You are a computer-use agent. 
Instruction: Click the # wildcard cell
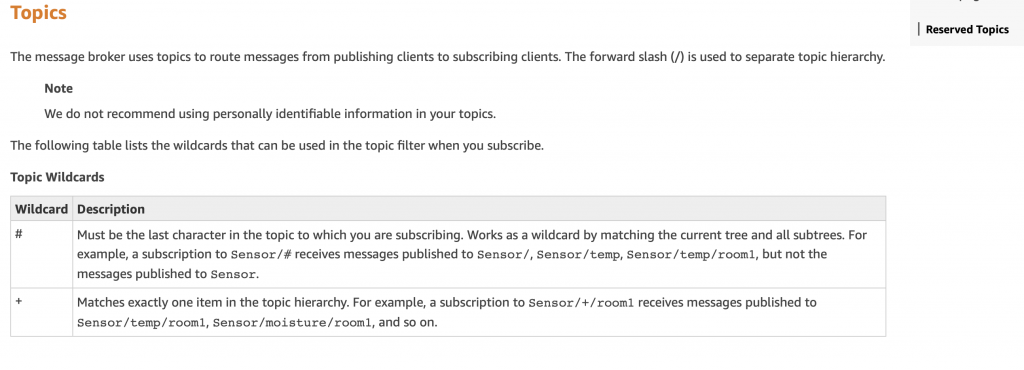[x=41, y=254]
